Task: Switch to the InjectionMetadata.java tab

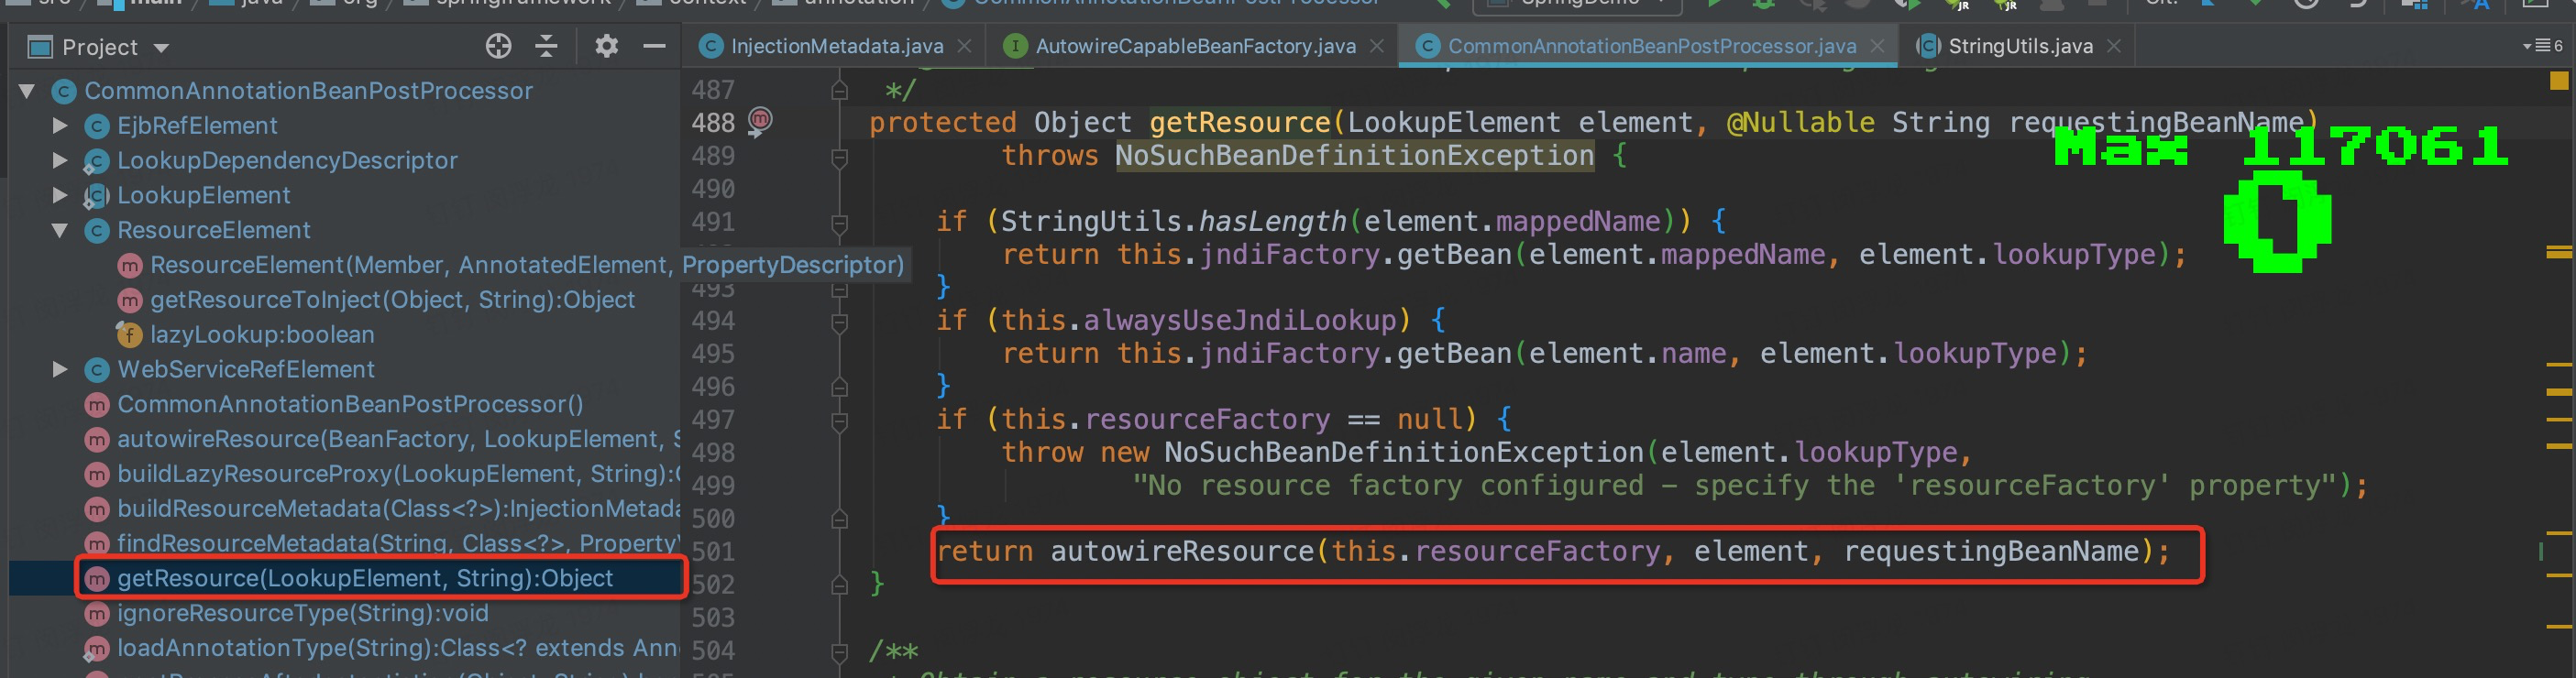Action: 836,46
